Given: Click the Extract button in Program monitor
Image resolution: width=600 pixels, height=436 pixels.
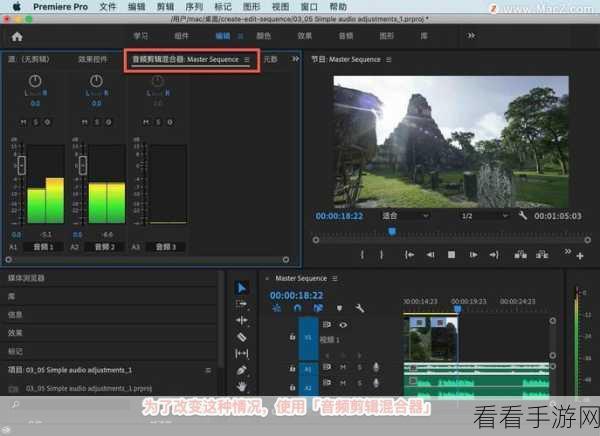Looking at the screenshot, I should (x=542, y=255).
